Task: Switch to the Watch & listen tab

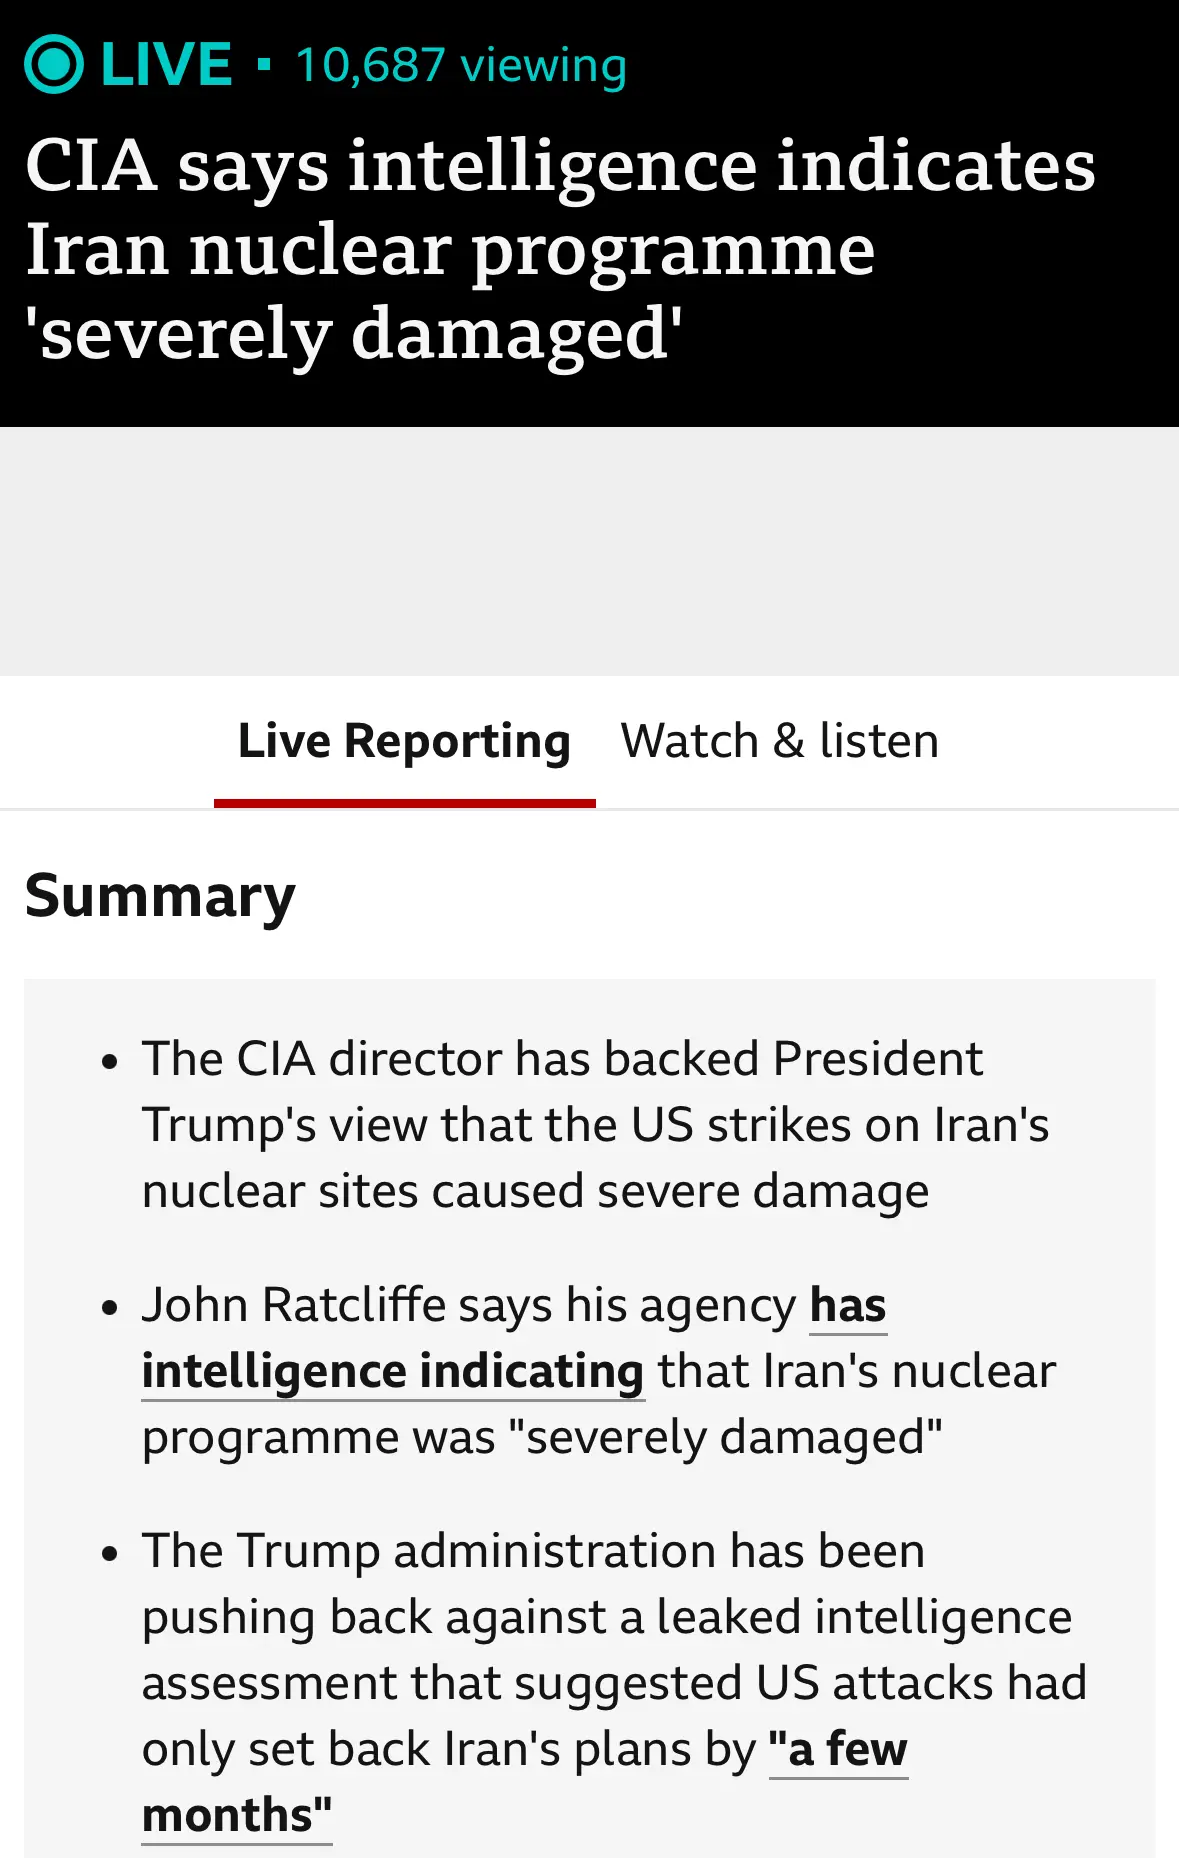Action: (780, 742)
